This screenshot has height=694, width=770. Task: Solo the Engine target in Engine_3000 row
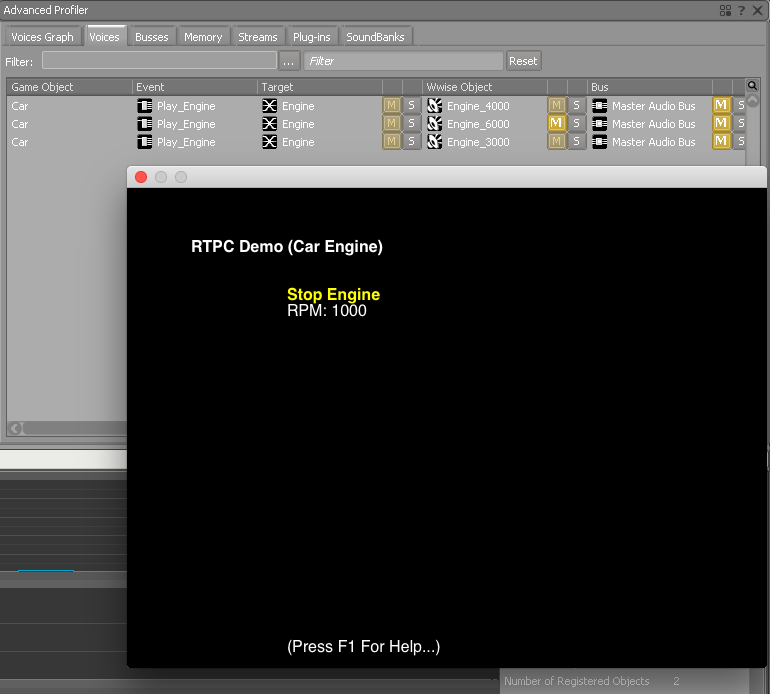(412, 141)
